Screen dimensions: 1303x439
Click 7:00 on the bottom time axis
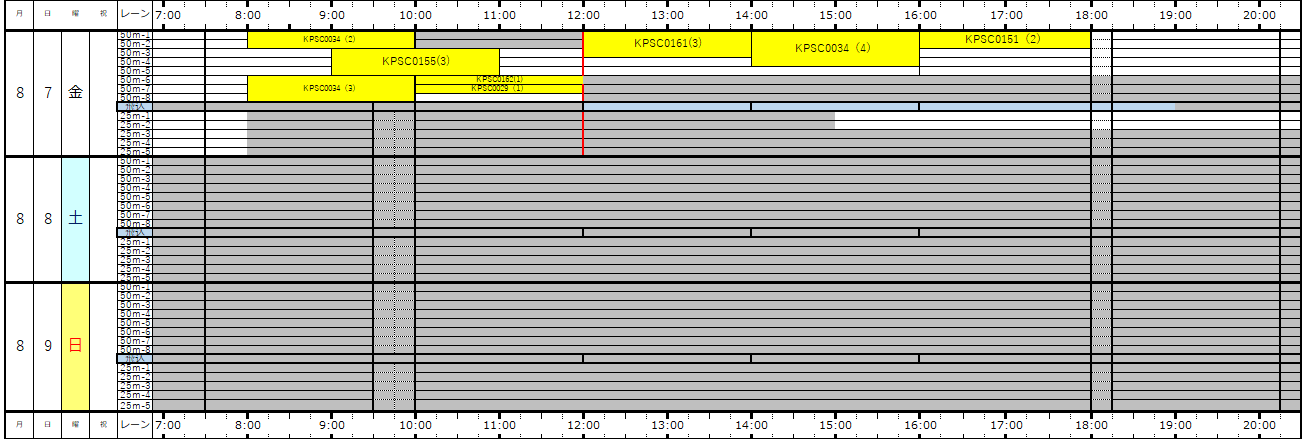click(x=169, y=425)
